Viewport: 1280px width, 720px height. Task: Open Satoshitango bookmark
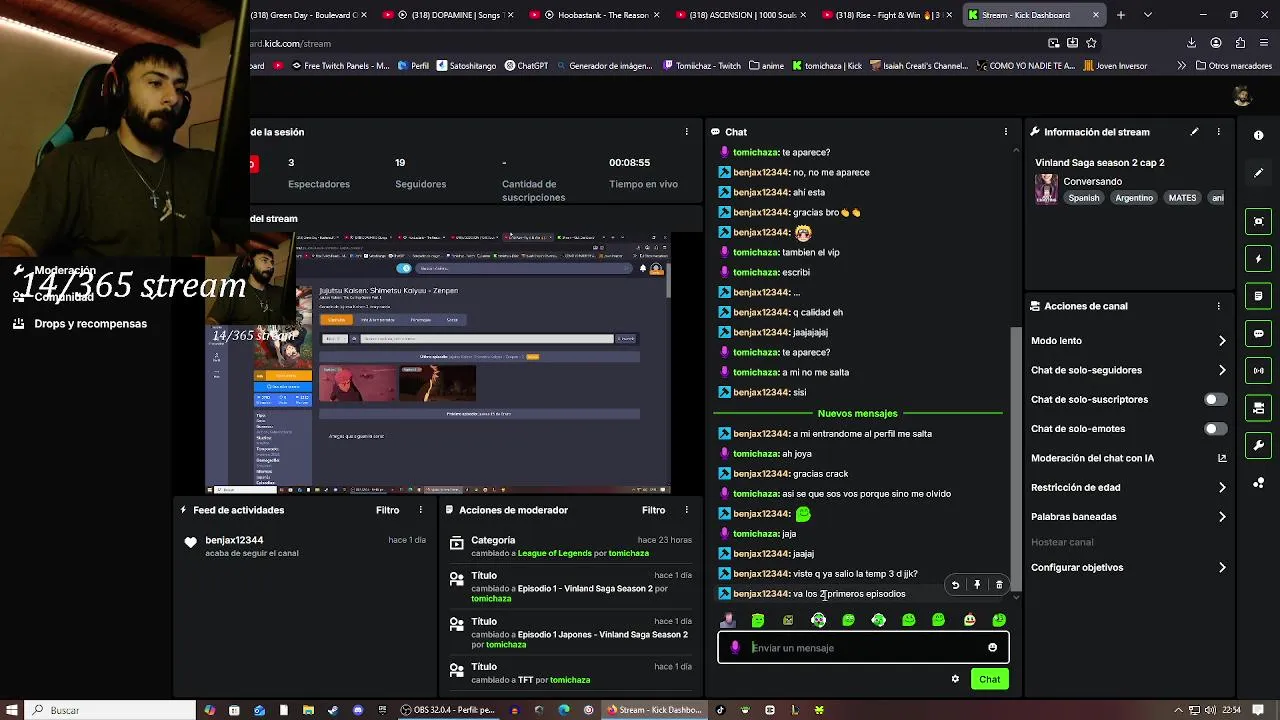point(466,66)
